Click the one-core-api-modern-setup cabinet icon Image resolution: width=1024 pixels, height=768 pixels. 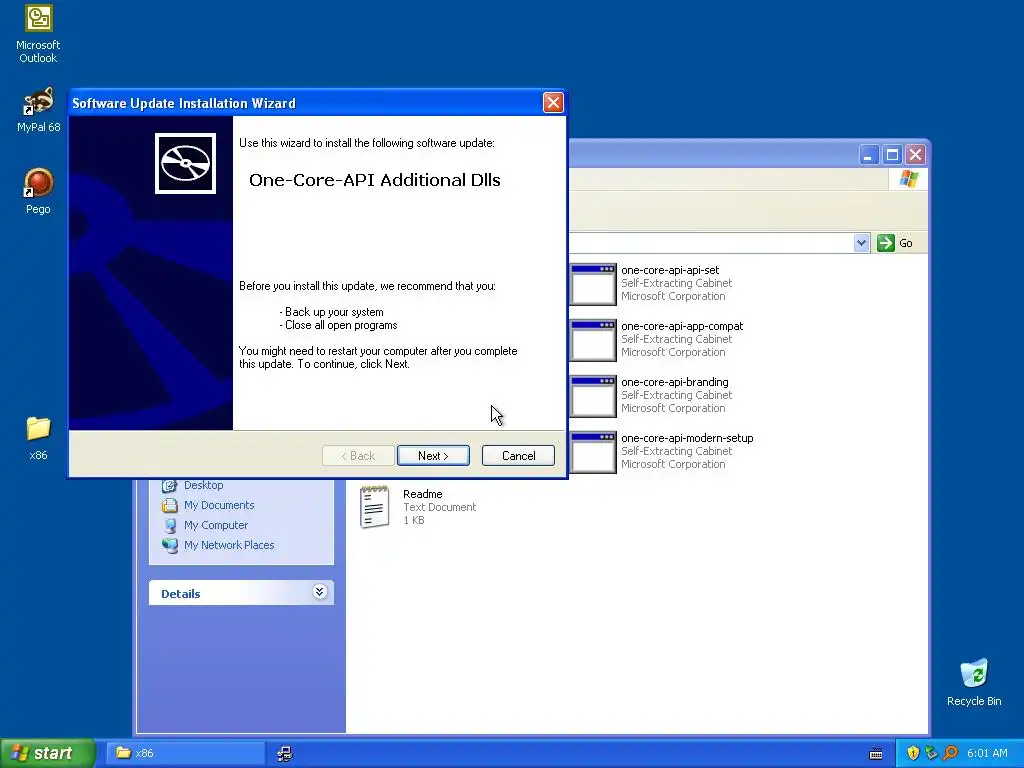click(x=593, y=453)
